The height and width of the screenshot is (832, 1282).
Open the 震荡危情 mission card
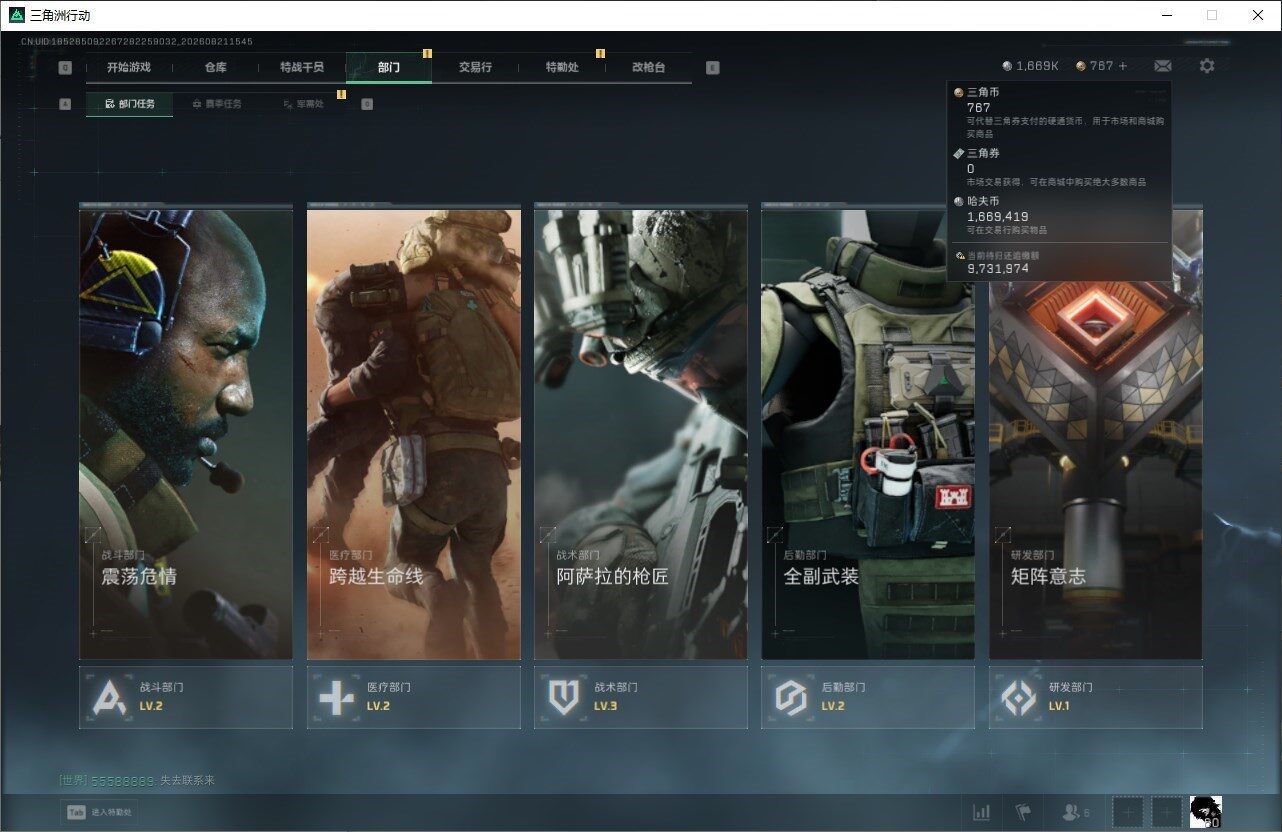186,433
